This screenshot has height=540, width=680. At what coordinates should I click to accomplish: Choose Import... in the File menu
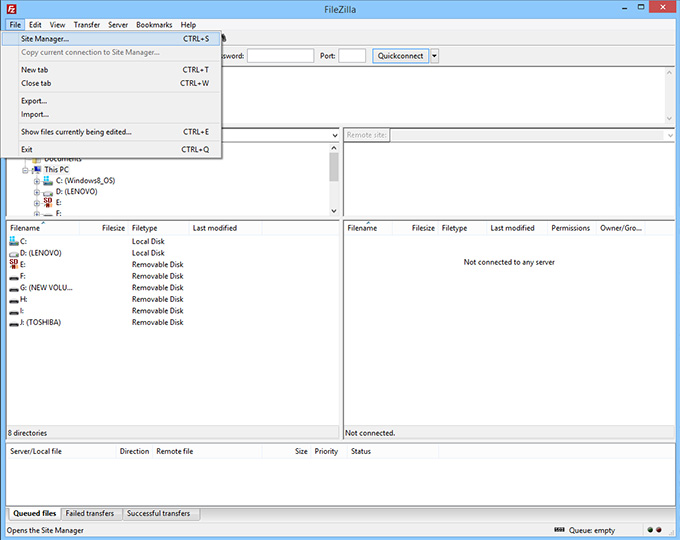click(111, 115)
